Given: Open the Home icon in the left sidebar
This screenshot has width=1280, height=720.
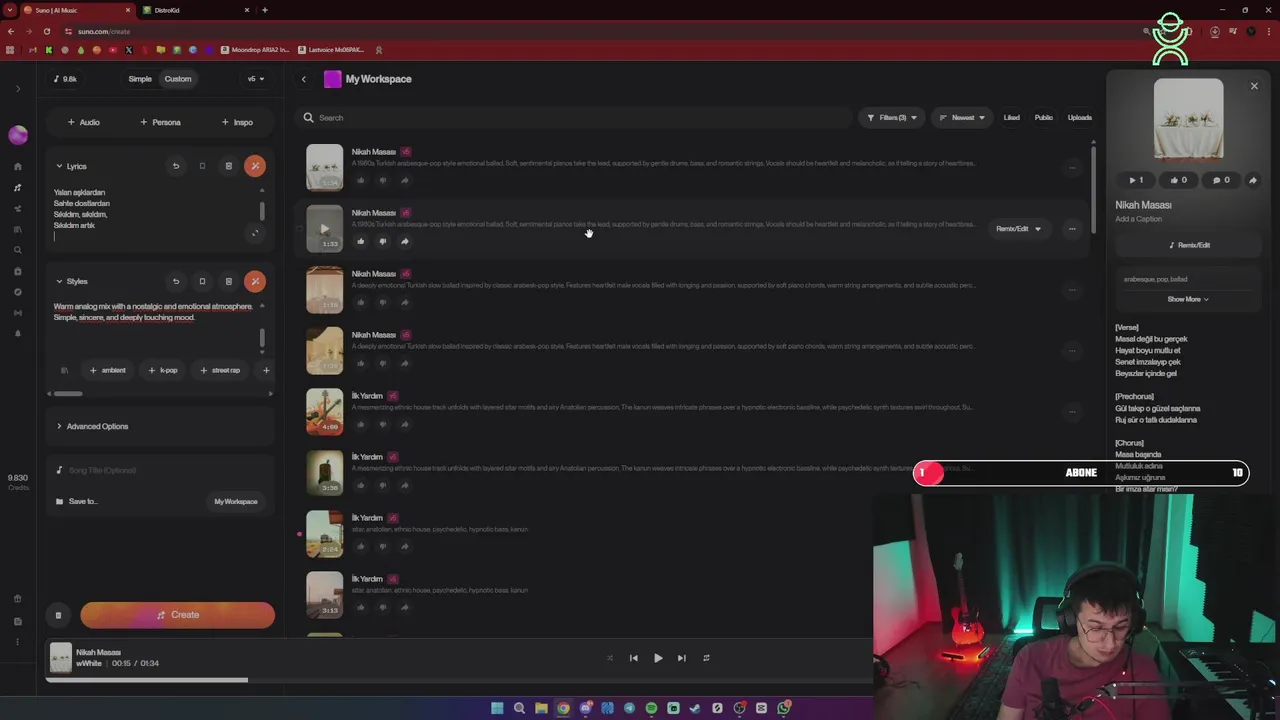Looking at the screenshot, I should click(18, 166).
